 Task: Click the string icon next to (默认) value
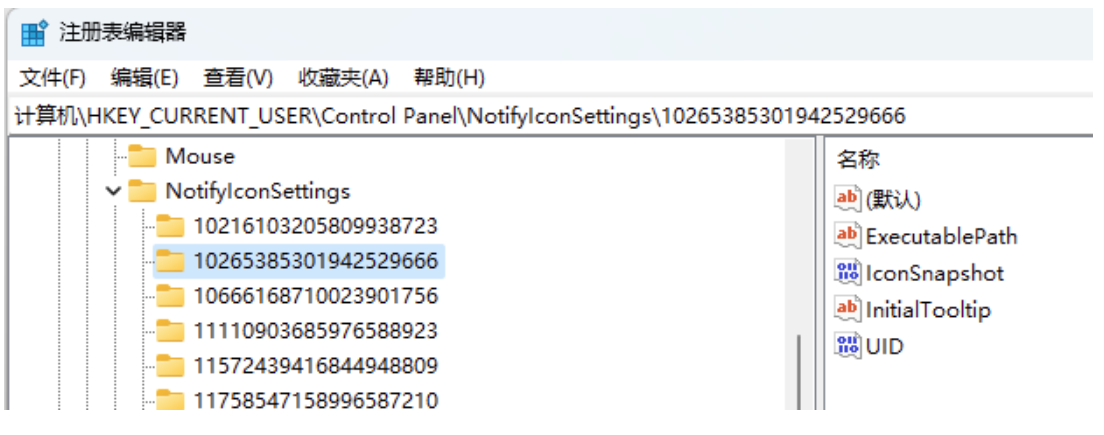pos(847,199)
